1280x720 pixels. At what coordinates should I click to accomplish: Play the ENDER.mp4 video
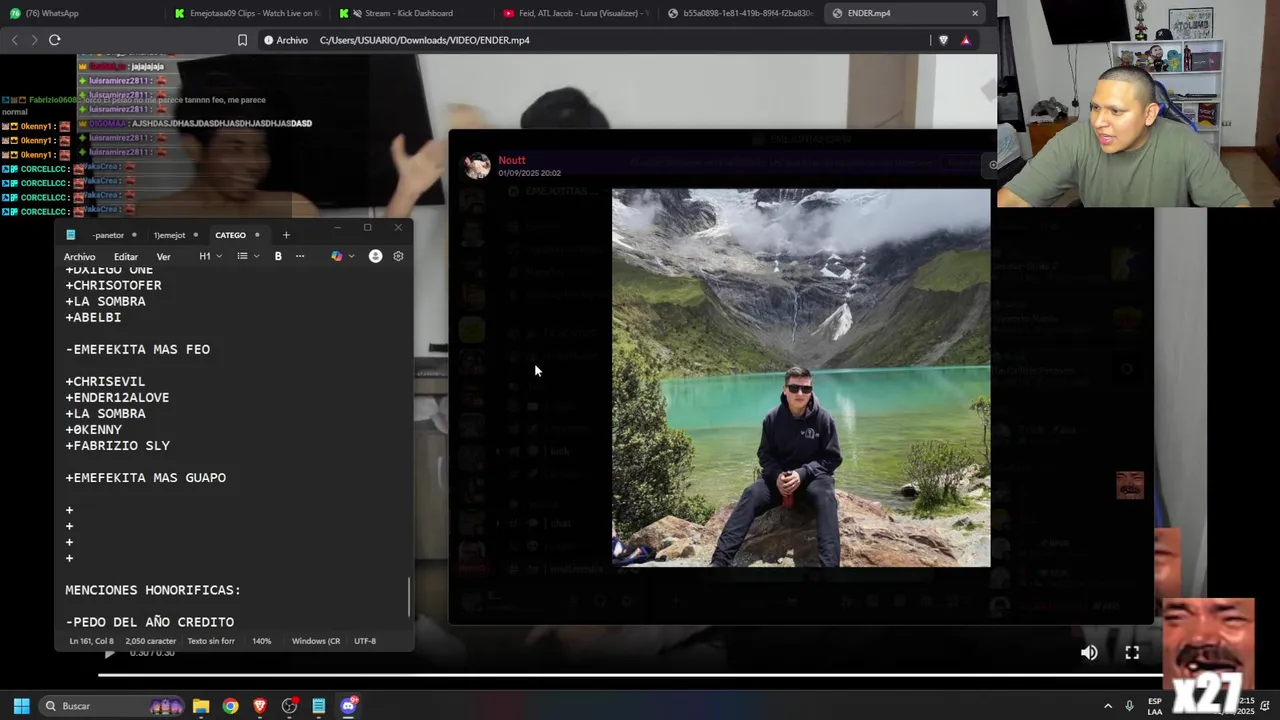110,653
